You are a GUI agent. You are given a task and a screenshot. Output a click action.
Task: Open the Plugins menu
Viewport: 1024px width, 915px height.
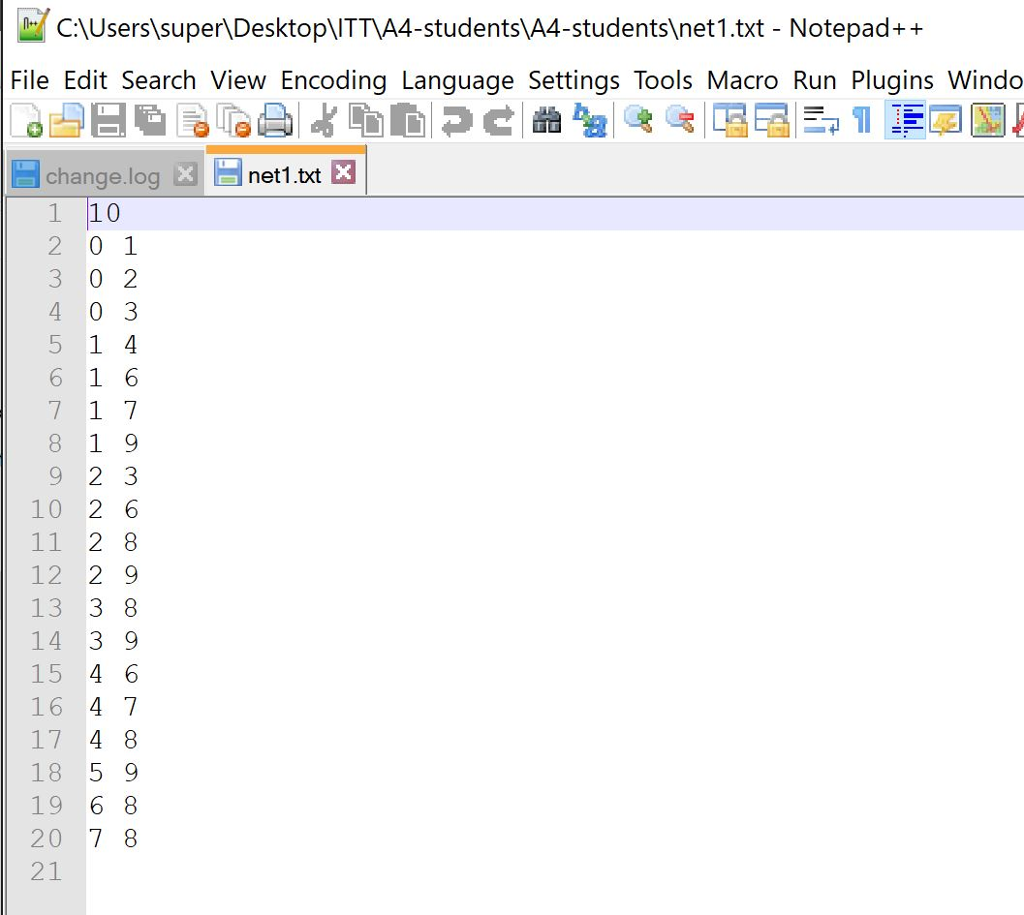click(x=892, y=80)
